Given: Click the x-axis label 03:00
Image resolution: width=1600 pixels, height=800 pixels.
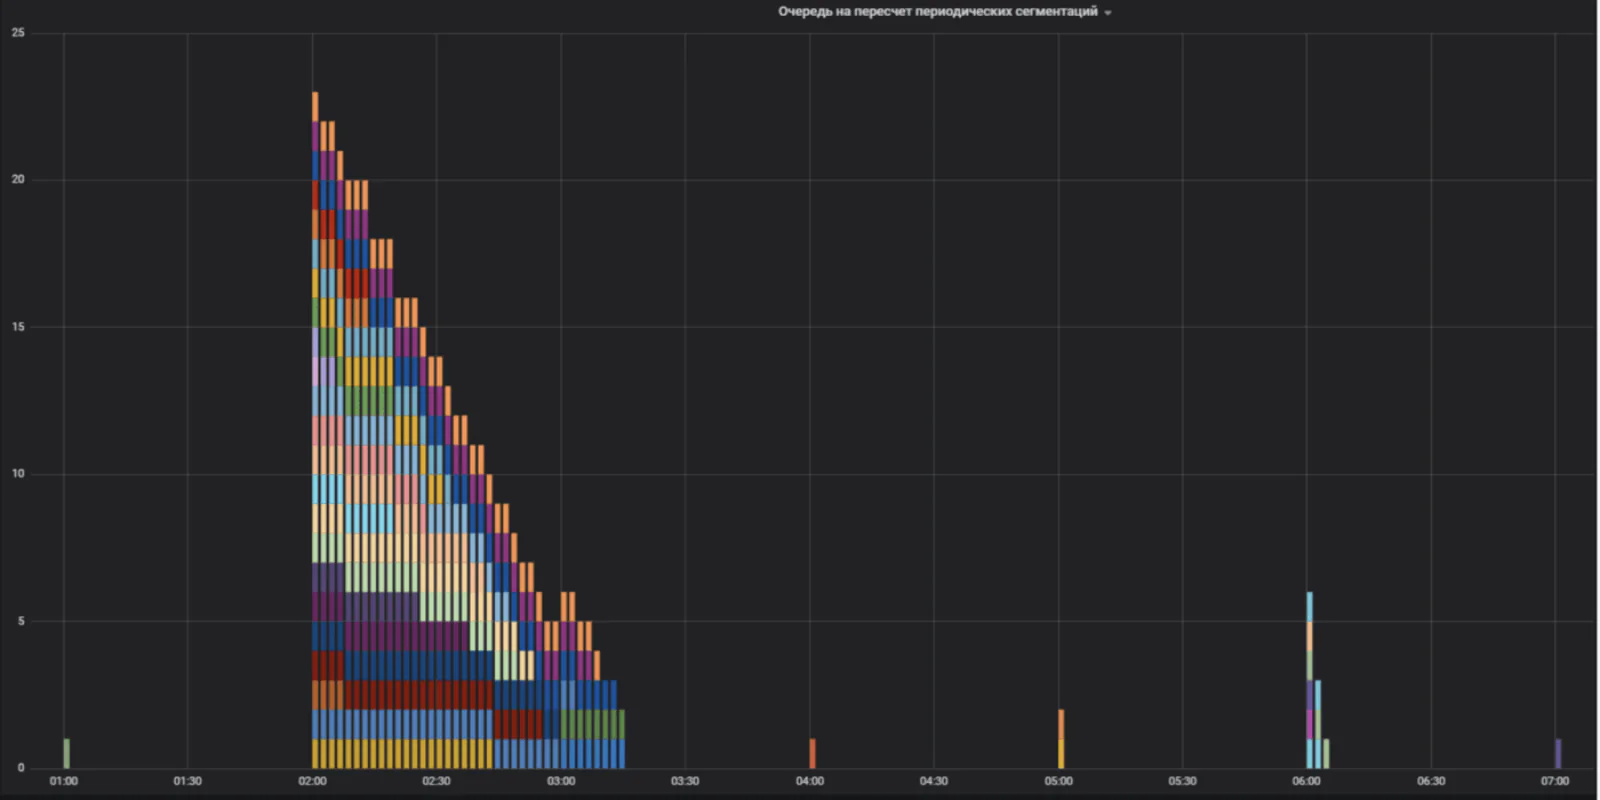Looking at the screenshot, I should tap(561, 781).
